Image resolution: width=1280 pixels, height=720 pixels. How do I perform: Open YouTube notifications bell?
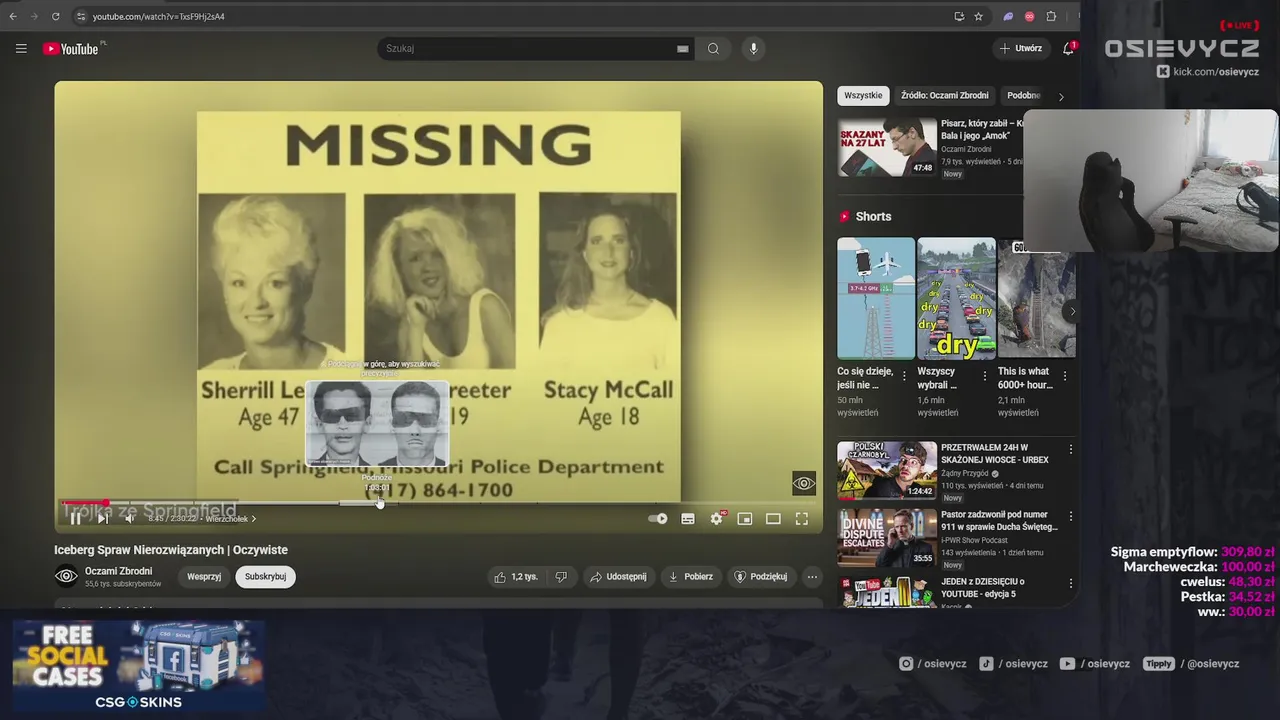tap(1068, 48)
